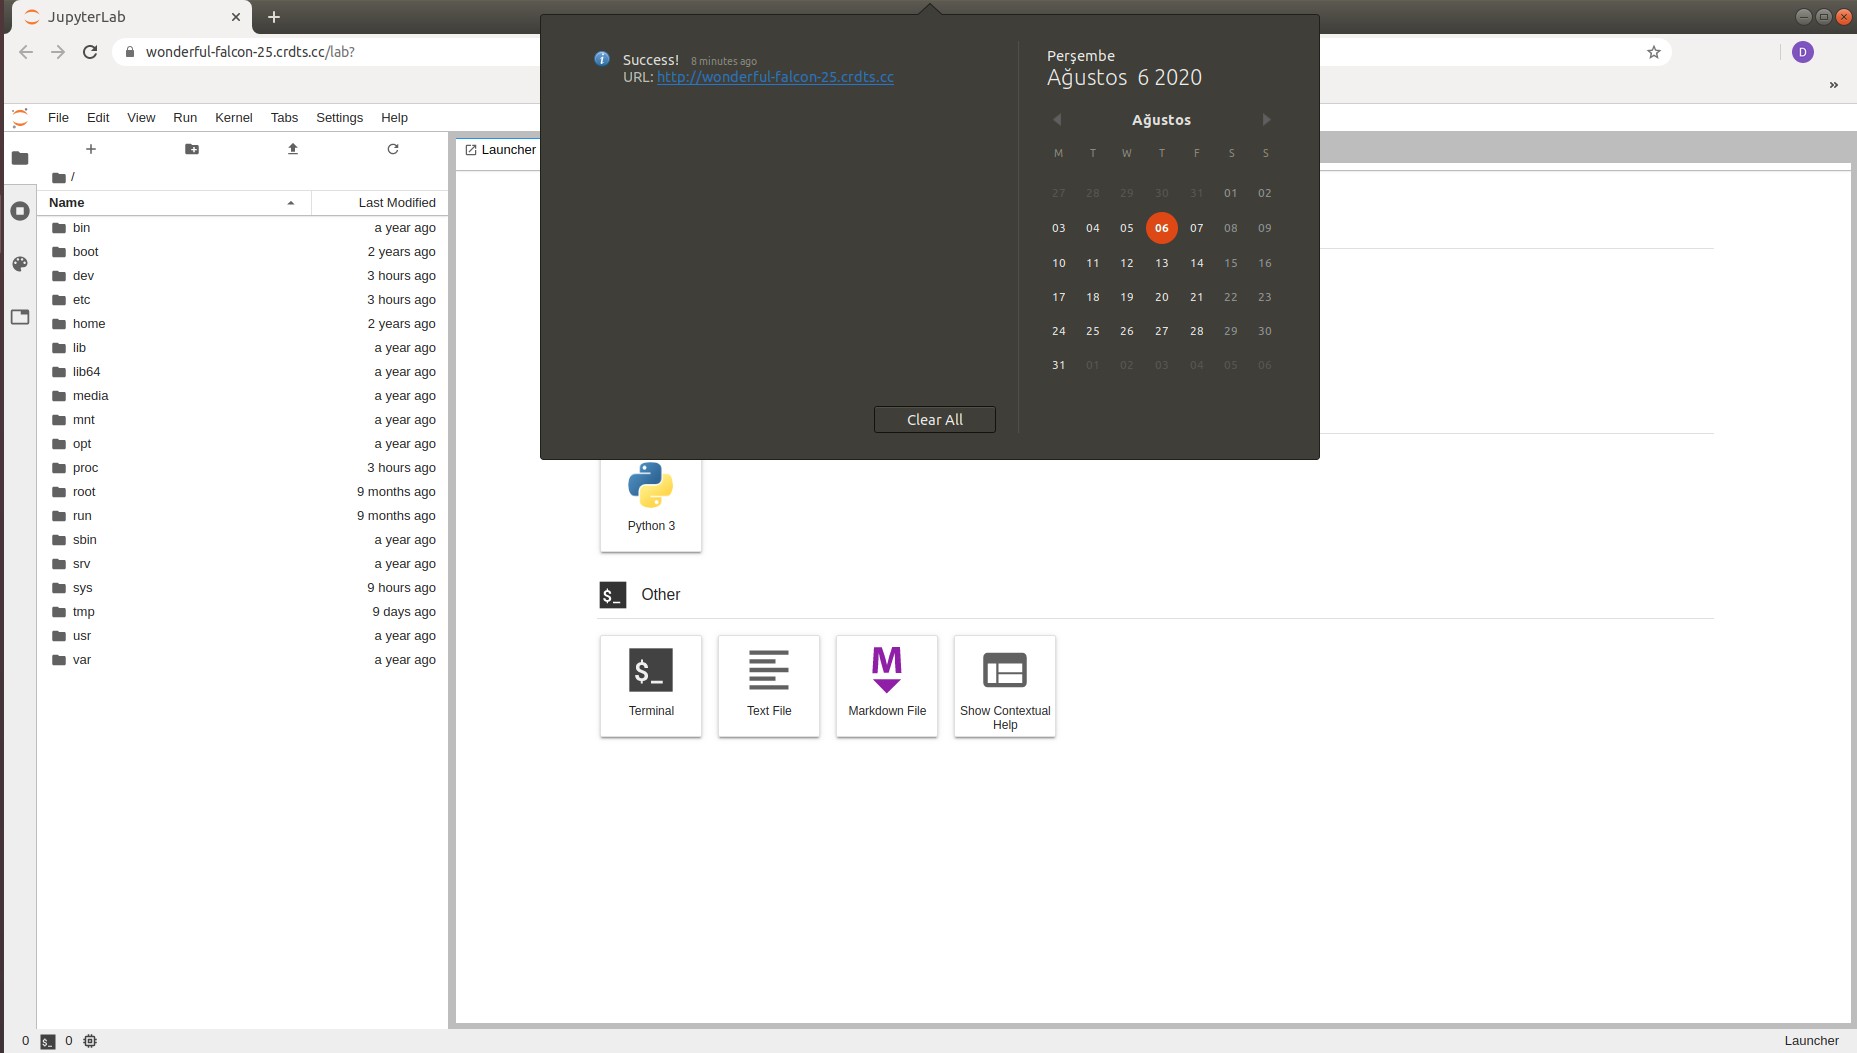Select August 31 in the calendar

coord(1058,365)
